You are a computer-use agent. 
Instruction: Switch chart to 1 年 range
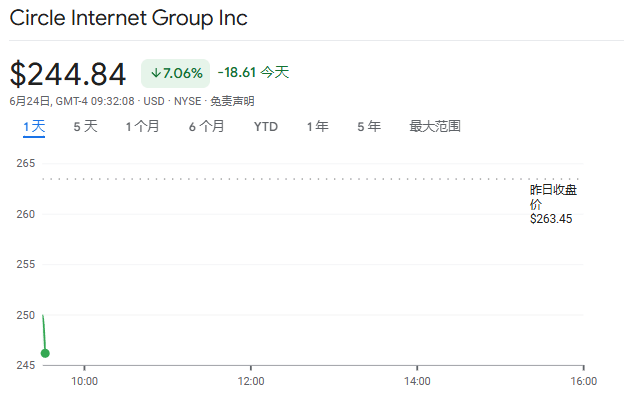pos(318,127)
